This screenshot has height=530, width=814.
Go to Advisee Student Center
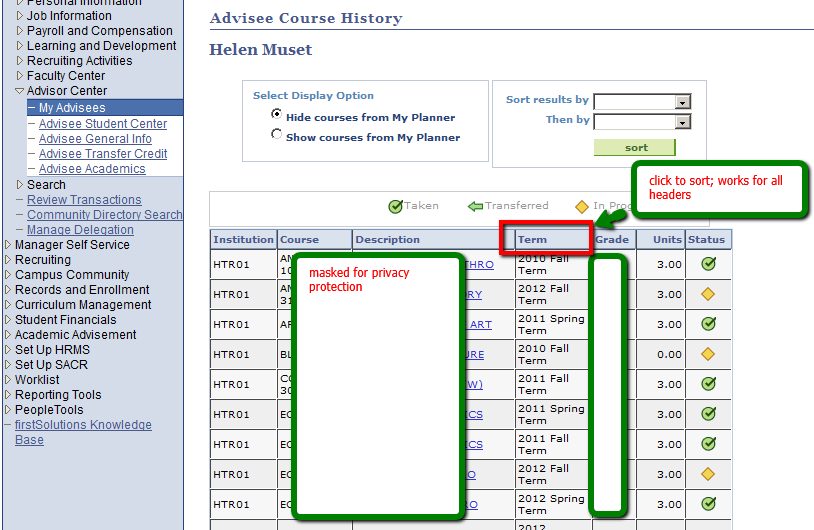(x=103, y=124)
